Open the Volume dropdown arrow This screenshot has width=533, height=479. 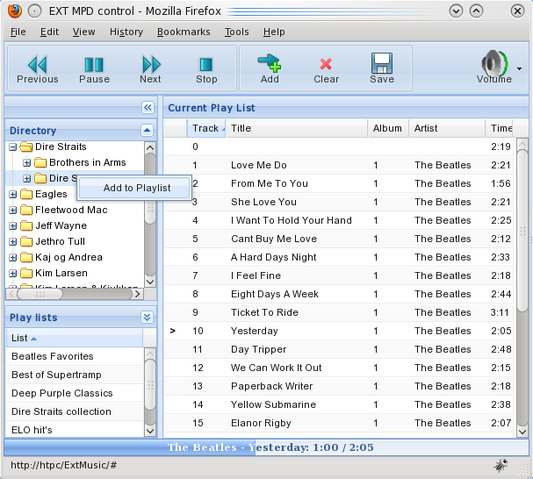[x=519, y=69]
